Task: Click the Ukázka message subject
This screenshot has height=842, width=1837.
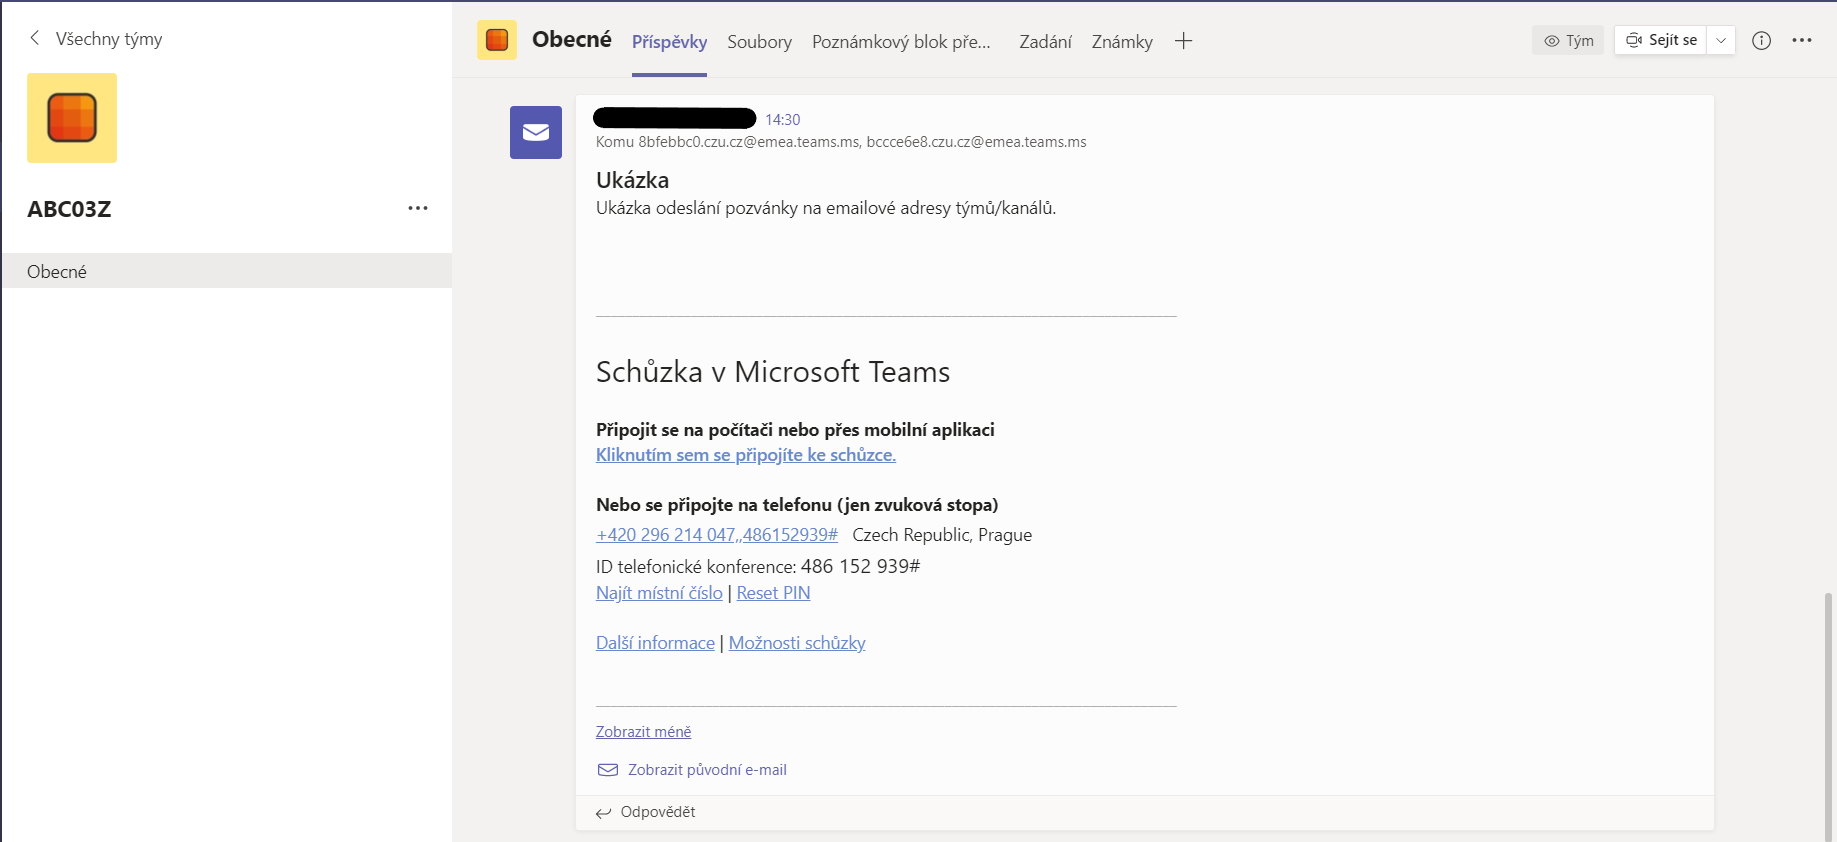Action: (632, 180)
